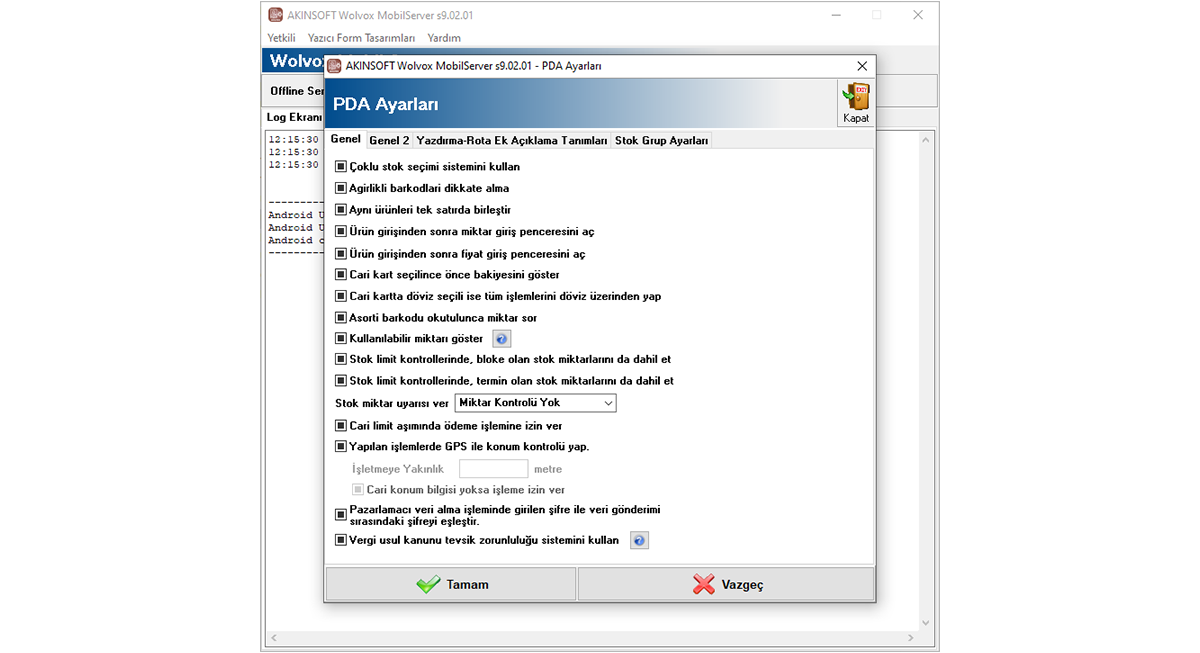Click help icon next to Vergi usul kanunu
This screenshot has height=653, width=1200.
(x=639, y=541)
